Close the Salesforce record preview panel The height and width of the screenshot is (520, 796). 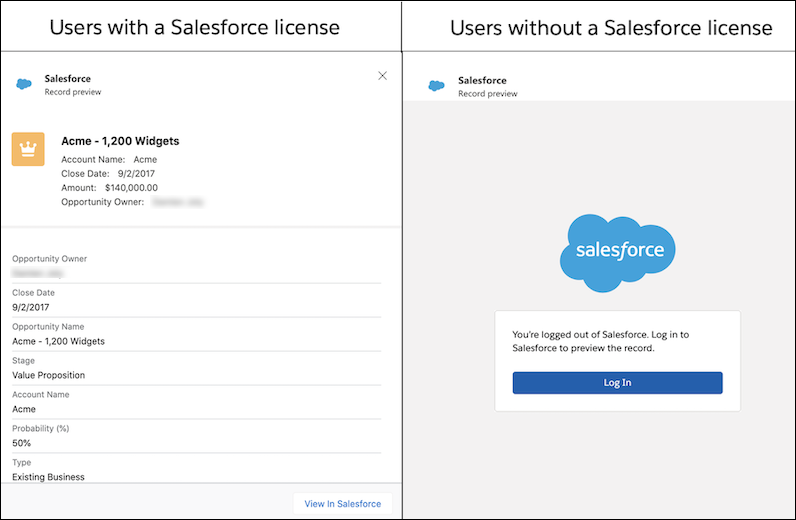[x=382, y=76]
